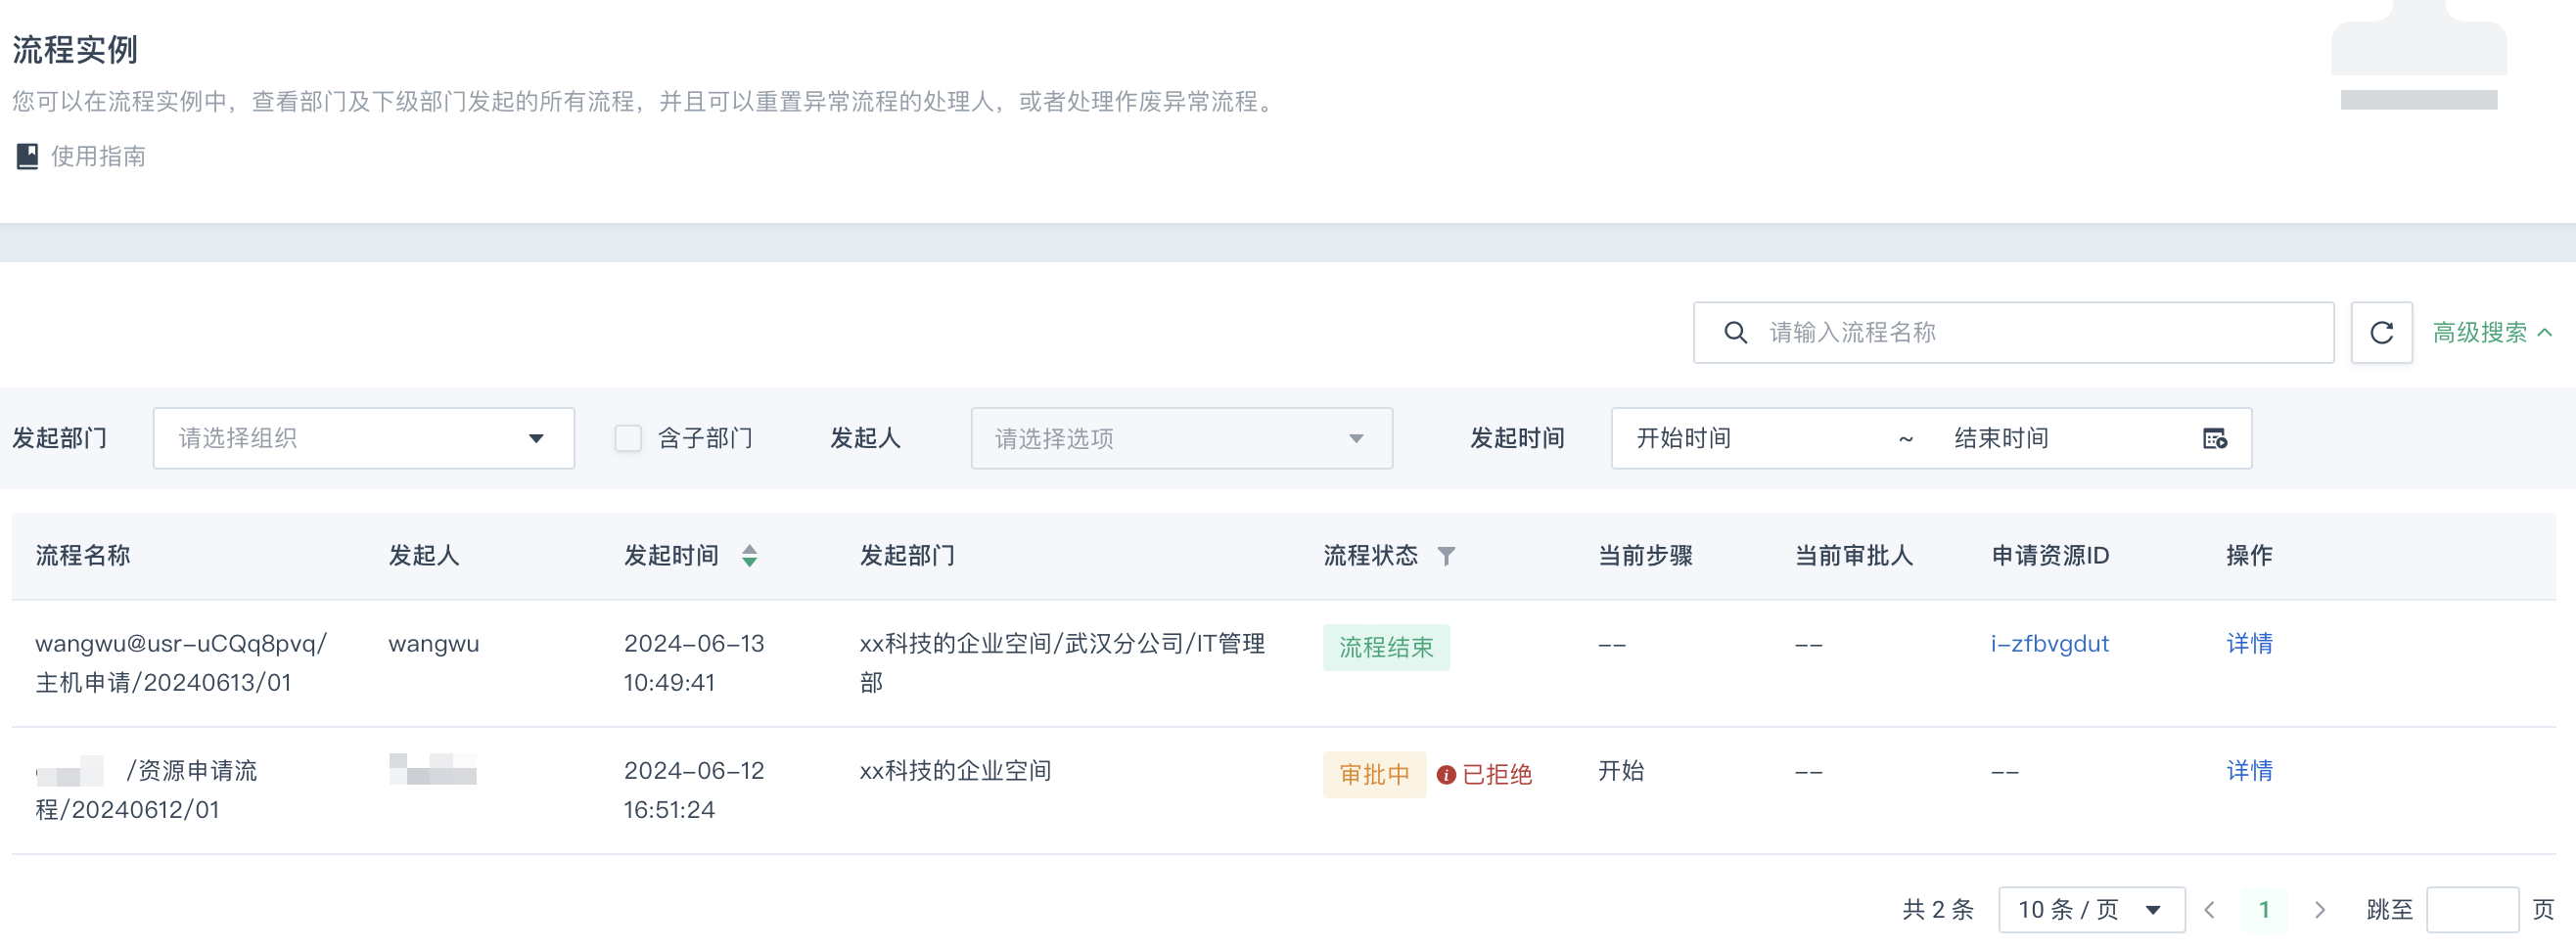The width and height of the screenshot is (2576, 949).
Task: Toggle the 含子部门 checkbox
Action: pyautogui.click(x=628, y=439)
